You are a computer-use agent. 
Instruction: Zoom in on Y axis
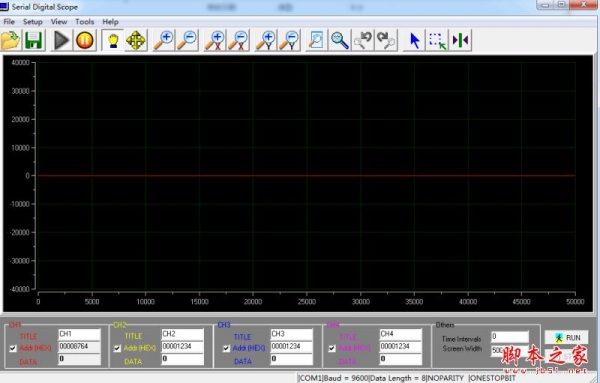[x=266, y=40]
